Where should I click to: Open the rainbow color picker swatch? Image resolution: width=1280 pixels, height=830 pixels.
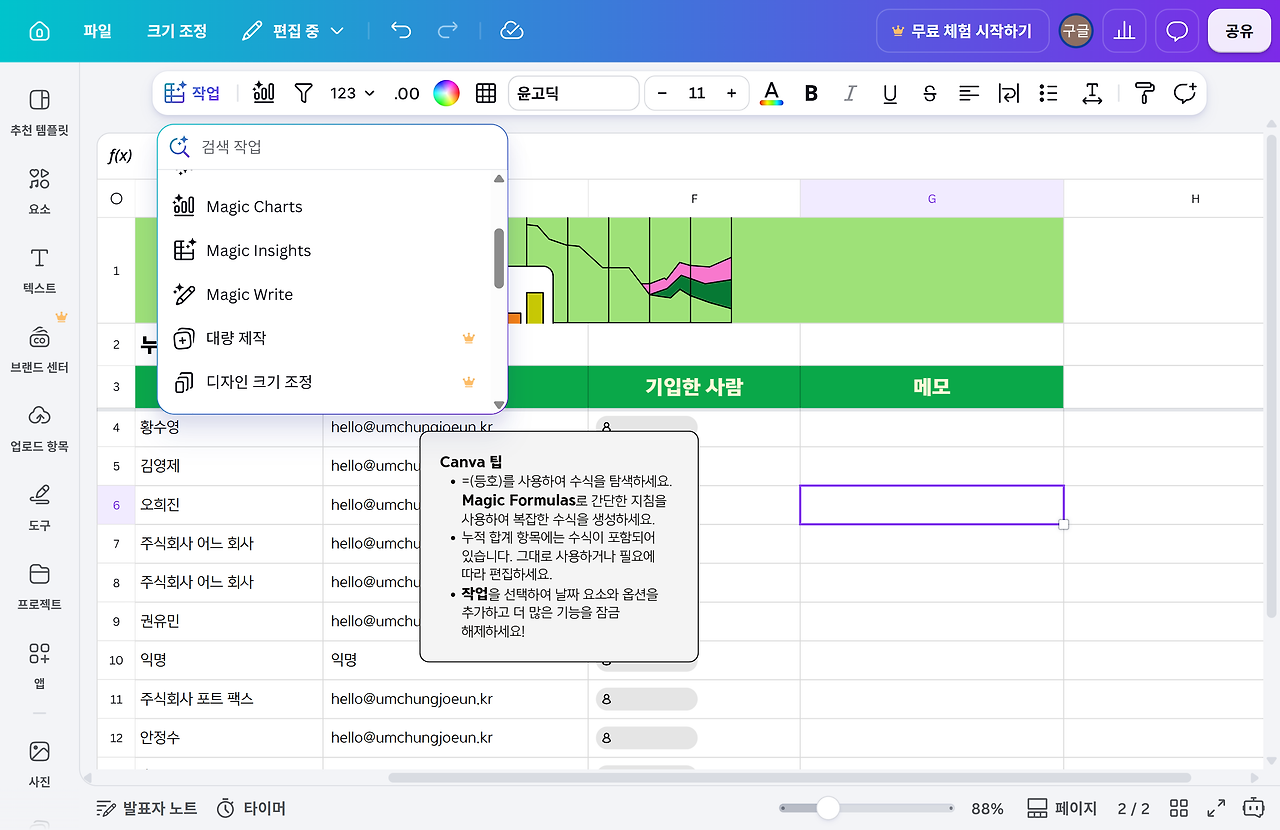click(446, 93)
